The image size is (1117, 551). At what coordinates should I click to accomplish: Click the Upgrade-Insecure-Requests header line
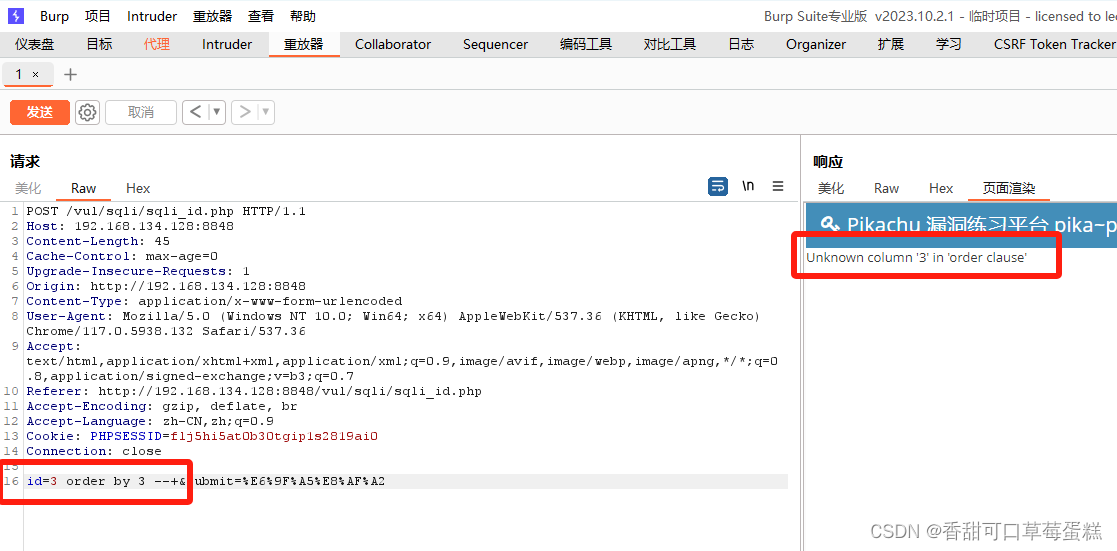point(137,271)
